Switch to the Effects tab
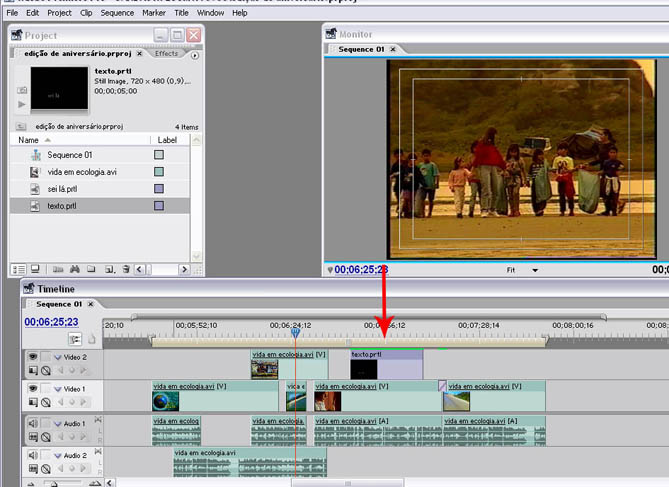This screenshot has width=669, height=487. click(166, 53)
